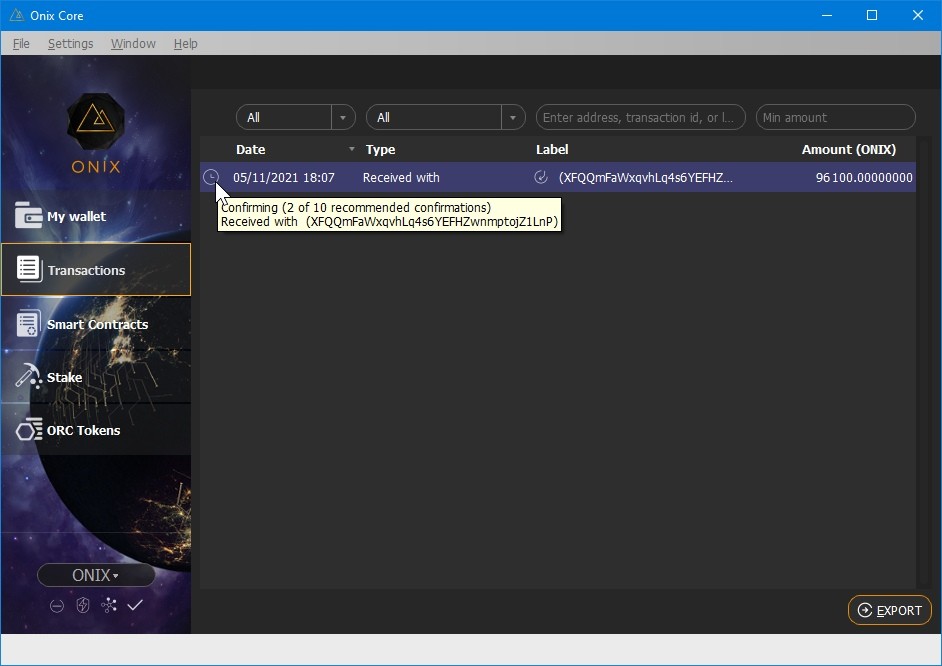This screenshot has height=666, width=942.
Task: Select the 05/11/2021 18:07 transaction date
Action: click(284, 177)
